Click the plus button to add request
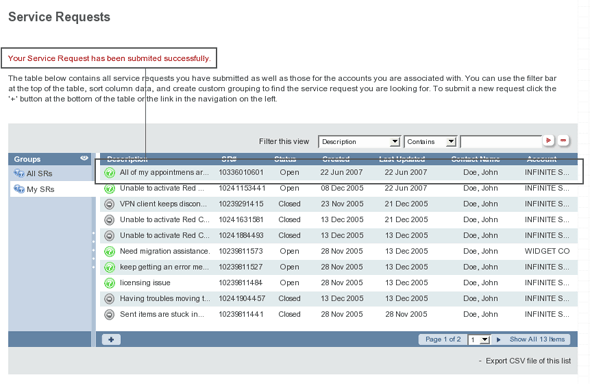Screen dimensions: 590x384 111,340
